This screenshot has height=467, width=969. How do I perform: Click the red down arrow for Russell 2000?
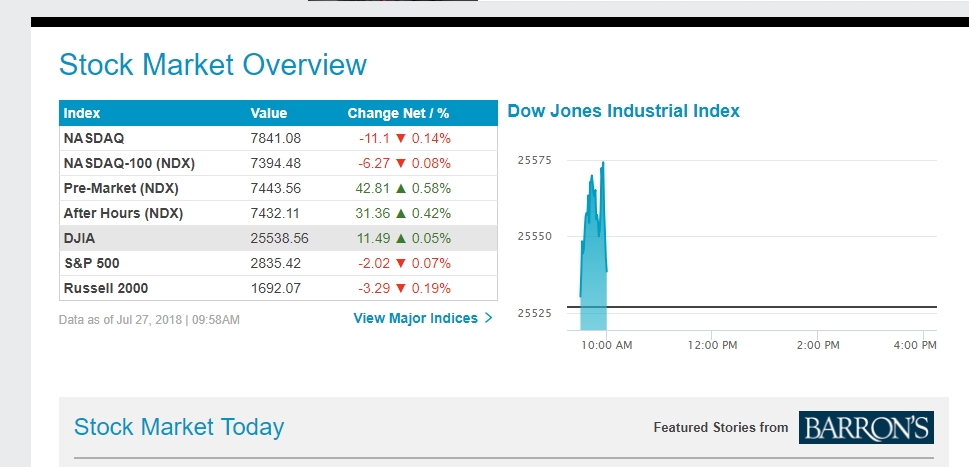[x=401, y=288]
